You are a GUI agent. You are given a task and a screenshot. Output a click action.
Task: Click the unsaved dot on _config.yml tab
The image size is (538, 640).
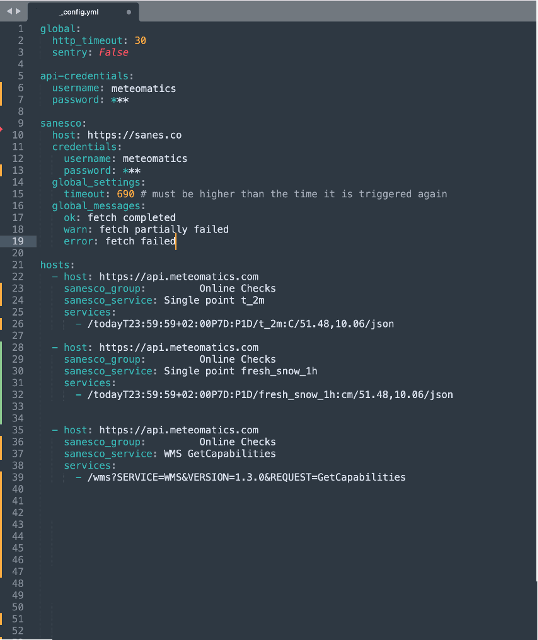click(129, 12)
